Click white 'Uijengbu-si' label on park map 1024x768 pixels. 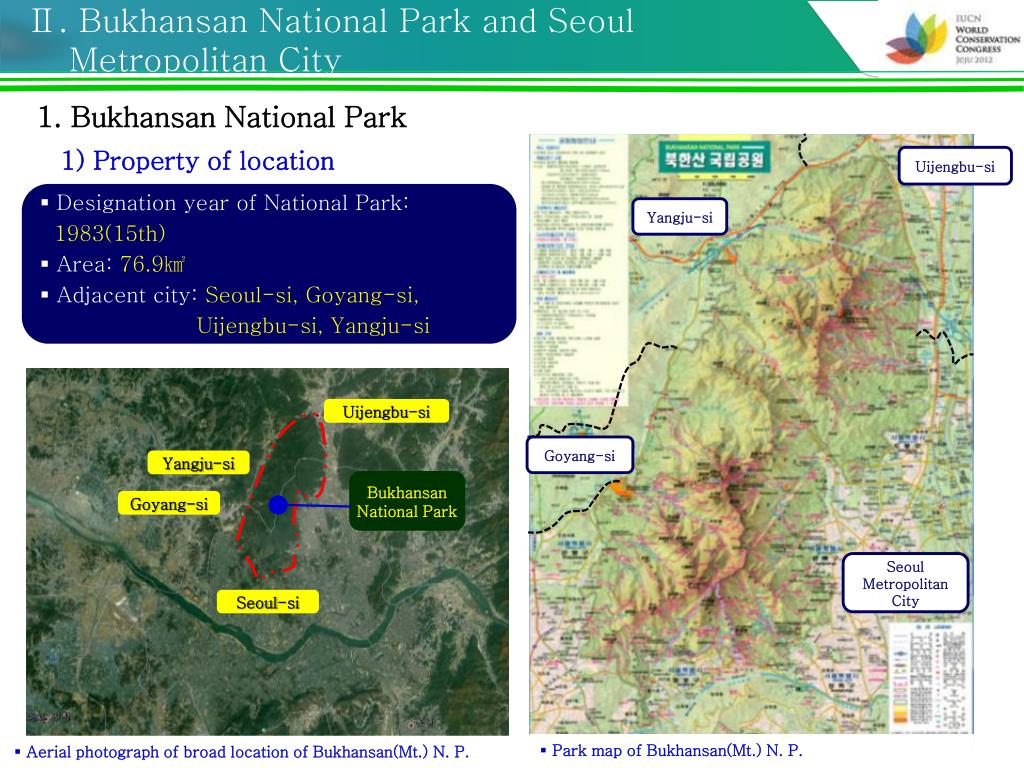click(x=955, y=167)
